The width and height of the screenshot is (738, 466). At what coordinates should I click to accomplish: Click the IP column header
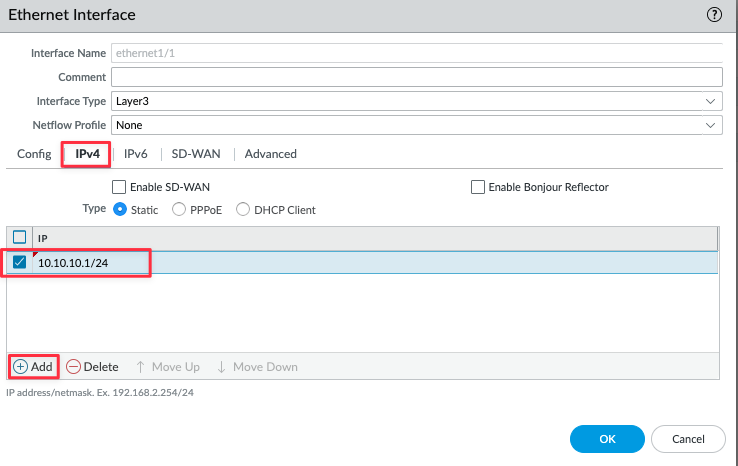[375, 238]
